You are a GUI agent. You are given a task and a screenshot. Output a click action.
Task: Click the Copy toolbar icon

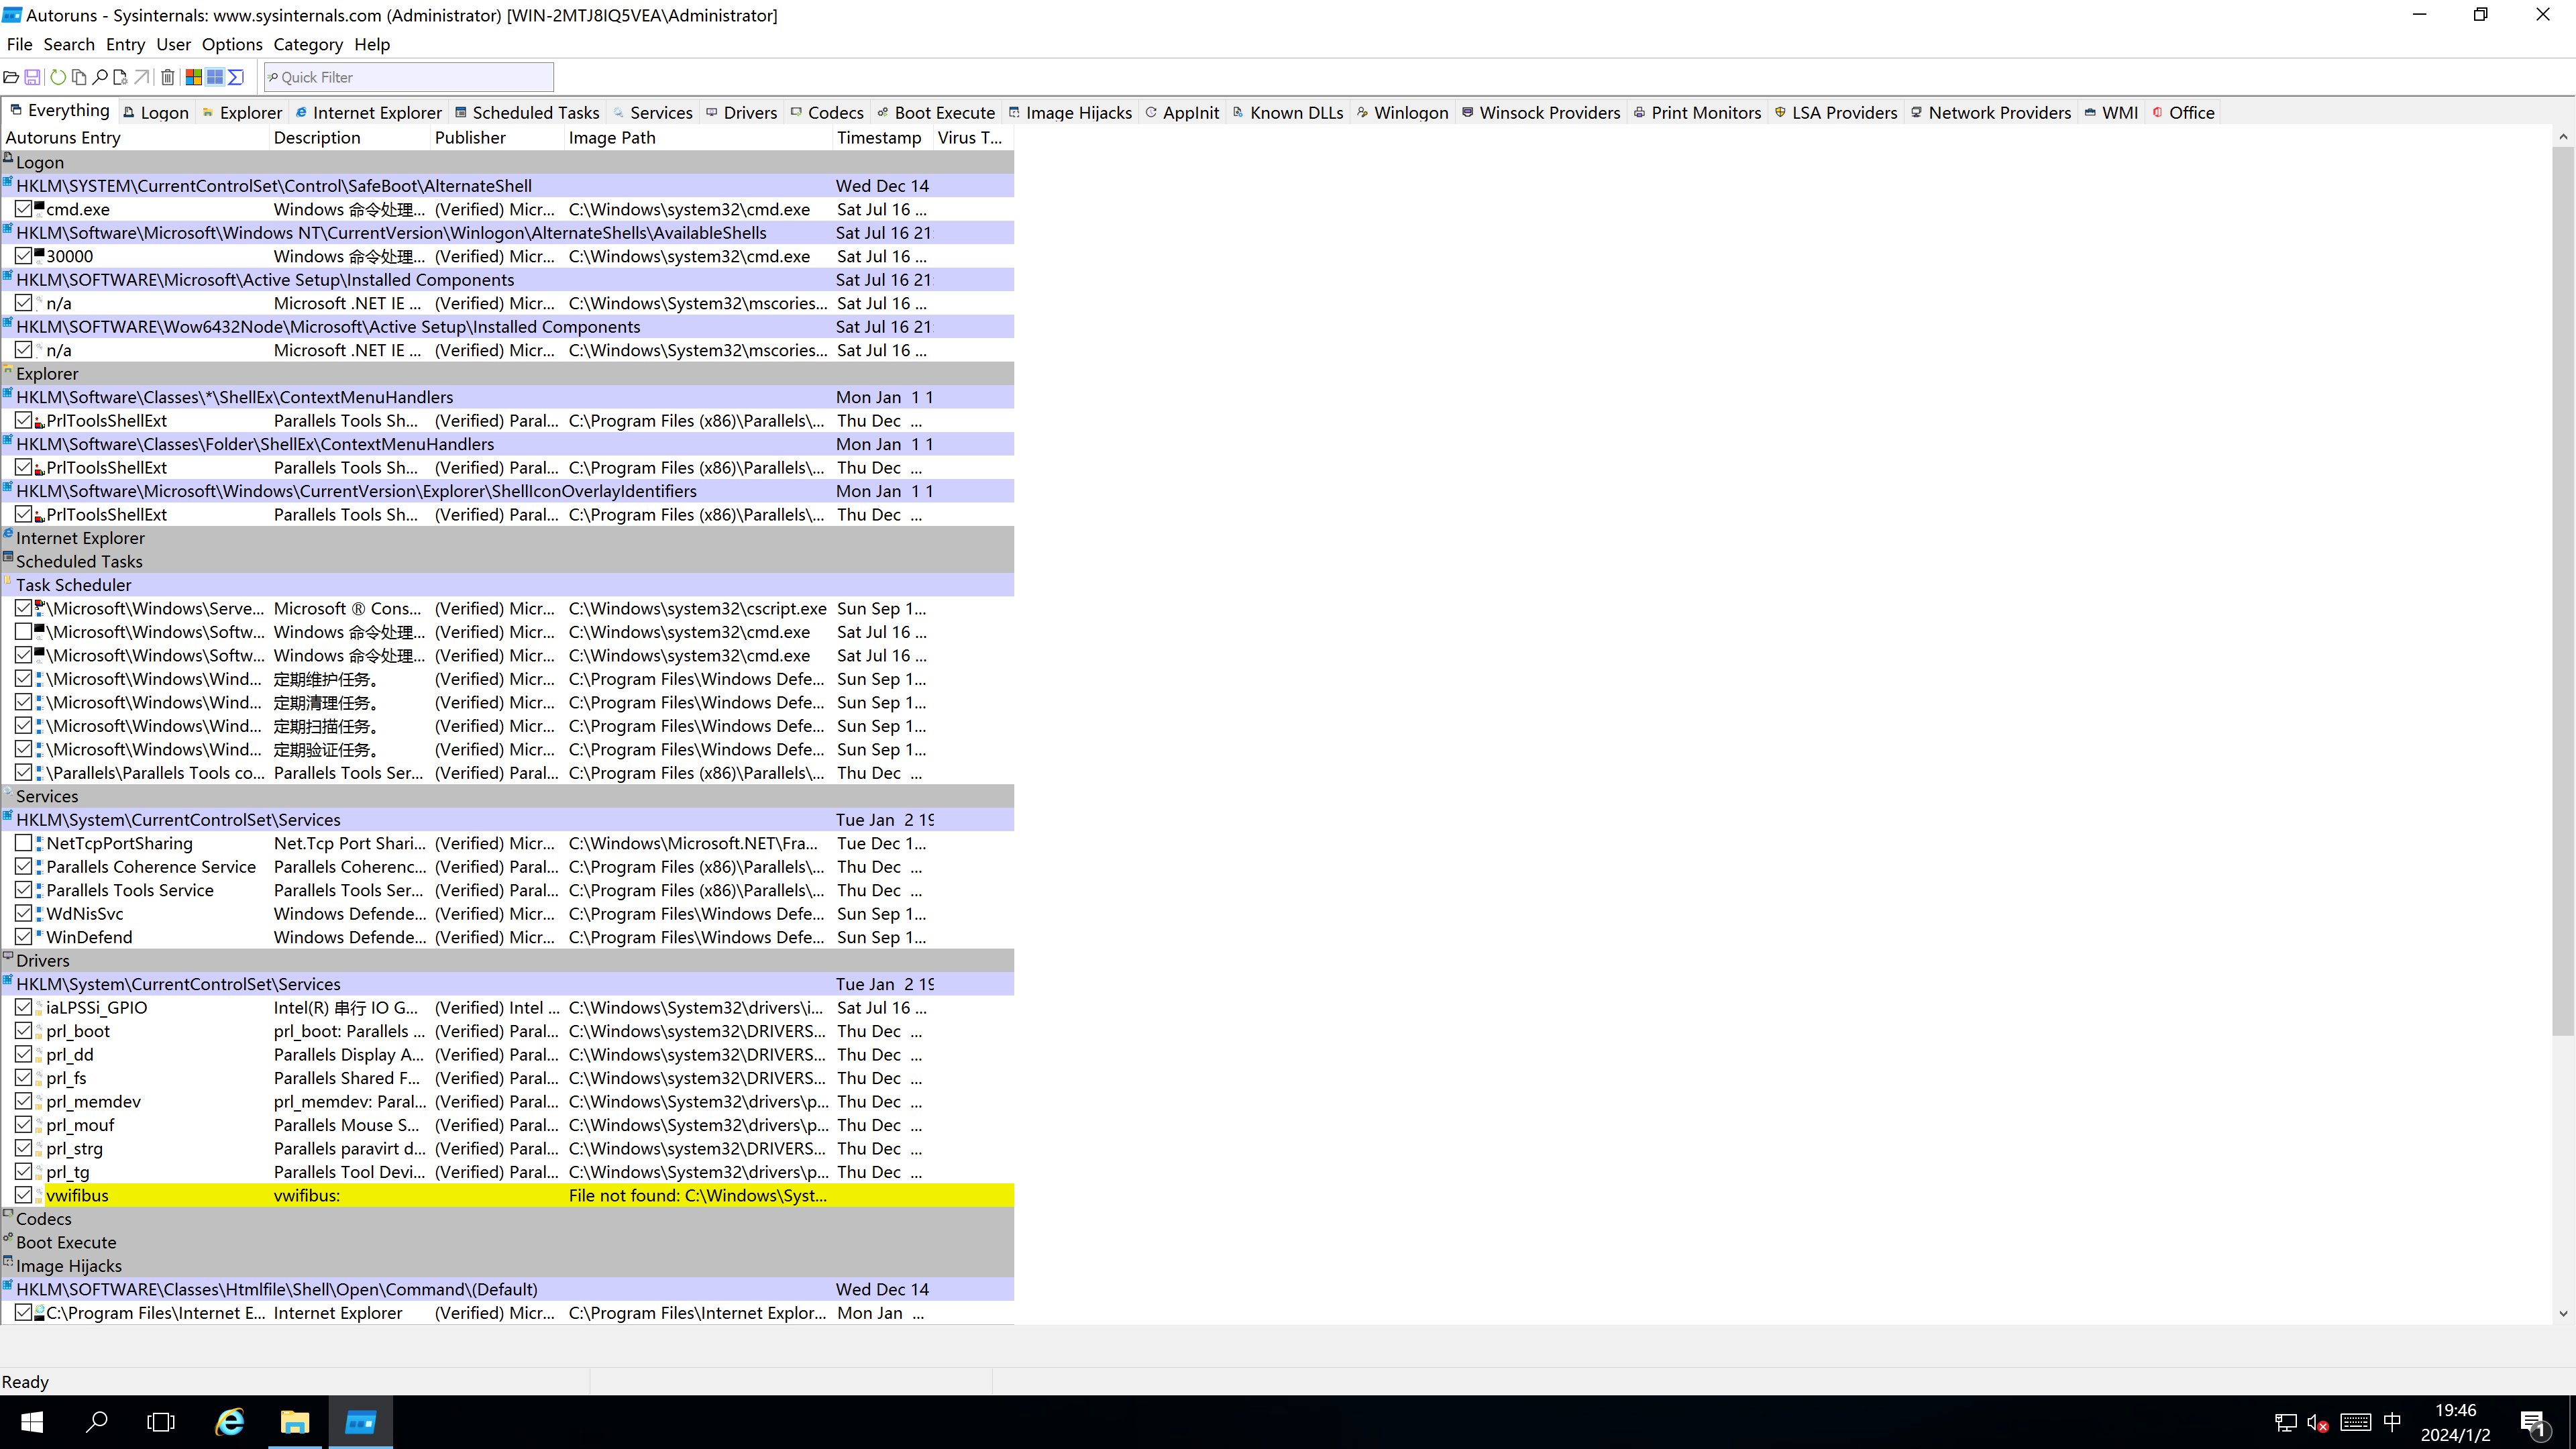tap(79, 77)
